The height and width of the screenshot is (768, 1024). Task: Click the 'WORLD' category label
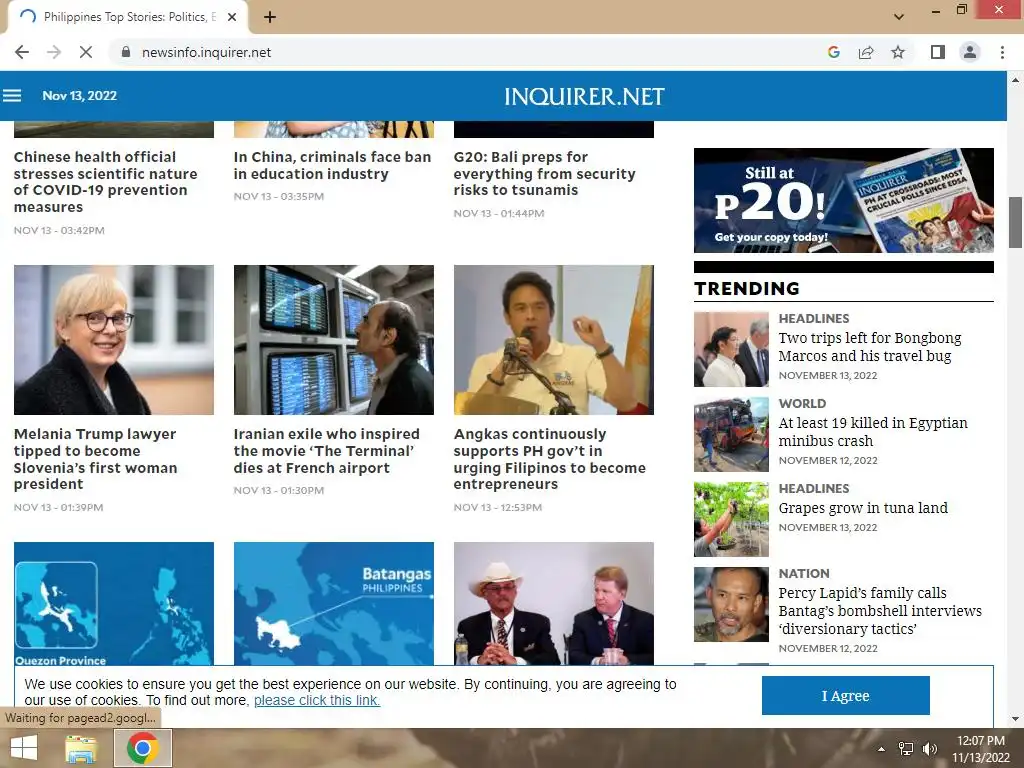pyautogui.click(x=802, y=404)
